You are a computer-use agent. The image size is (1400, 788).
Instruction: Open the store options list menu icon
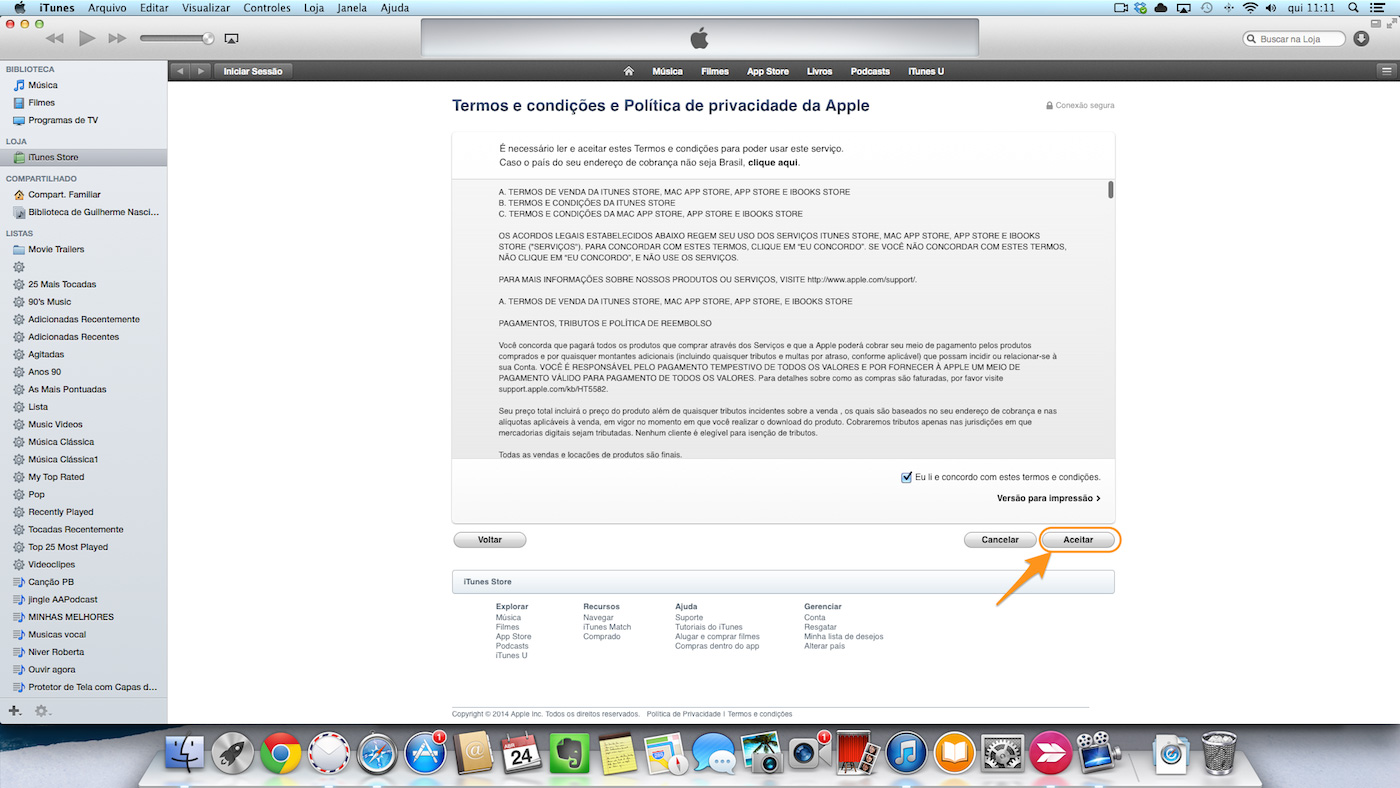(x=1385, y=71)
